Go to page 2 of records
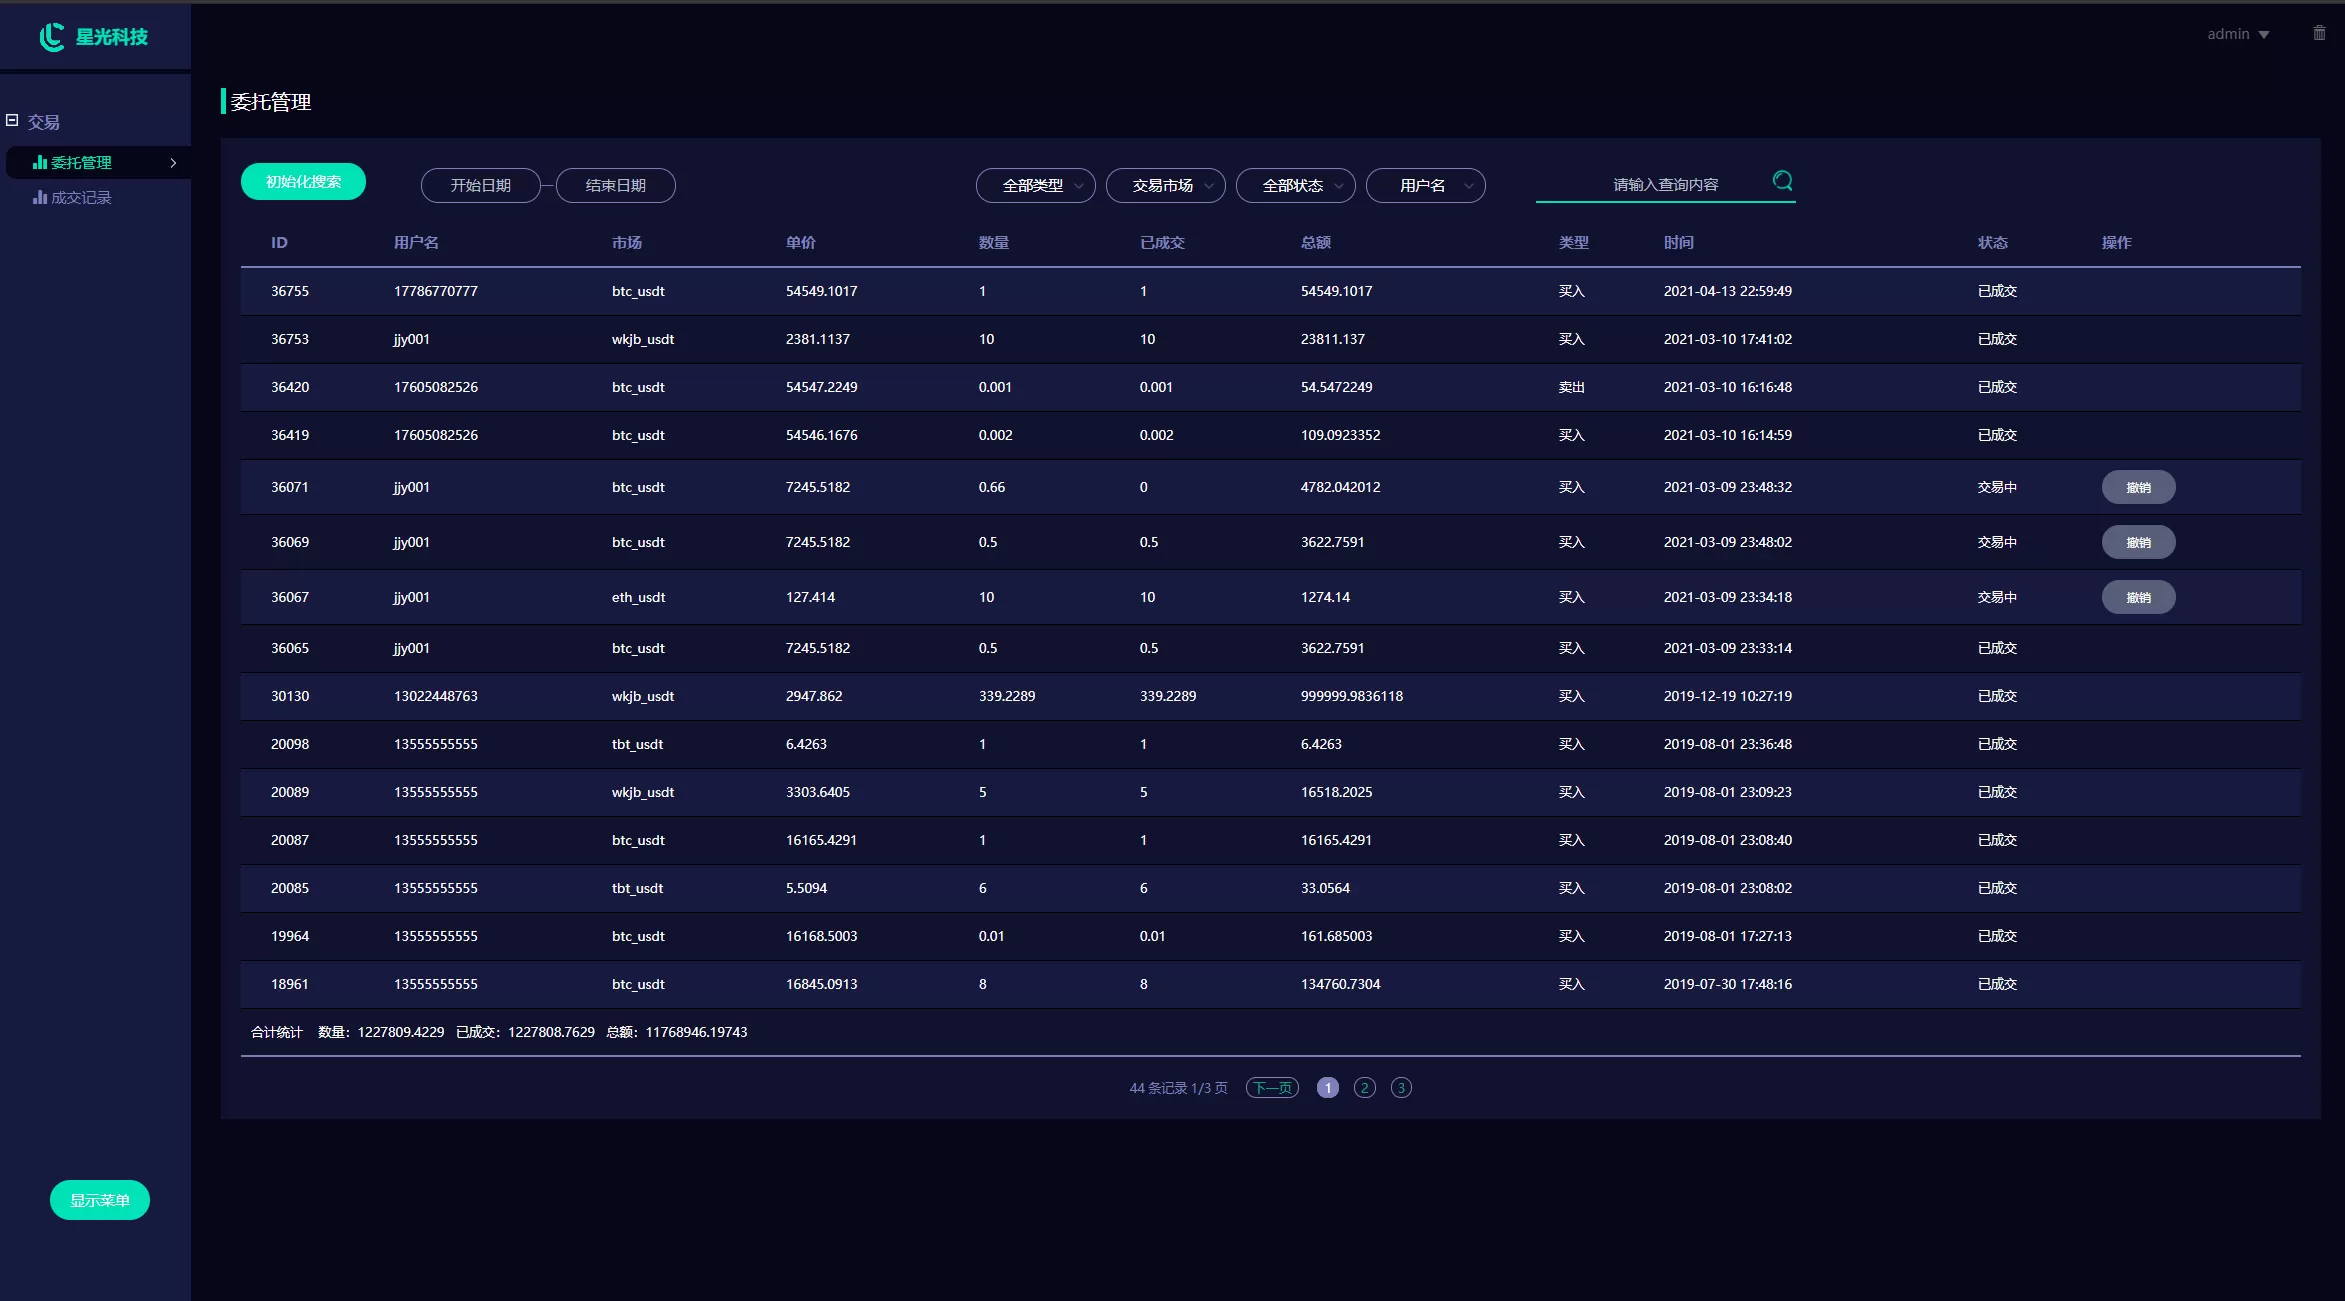The image size is (2345, 1301). [x=1364, y=1088]
